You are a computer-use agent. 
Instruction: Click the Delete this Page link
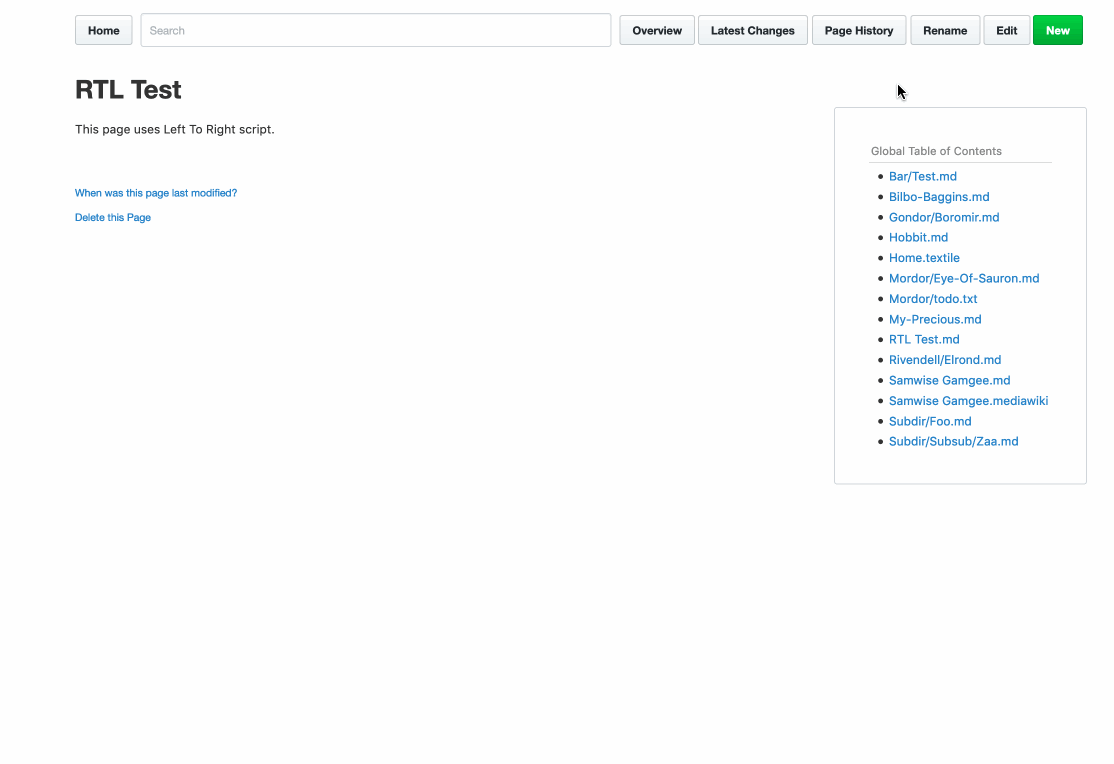point(113,217)
